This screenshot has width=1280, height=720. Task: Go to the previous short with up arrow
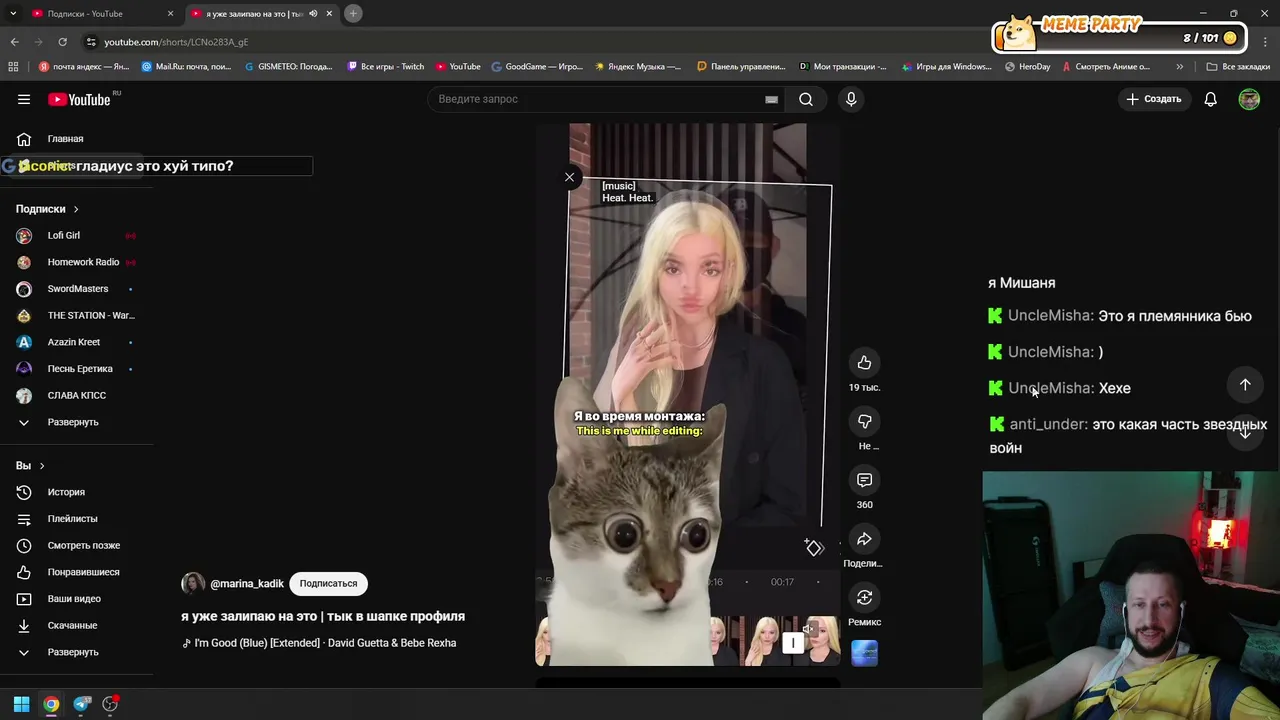[x=1245, y=385]
